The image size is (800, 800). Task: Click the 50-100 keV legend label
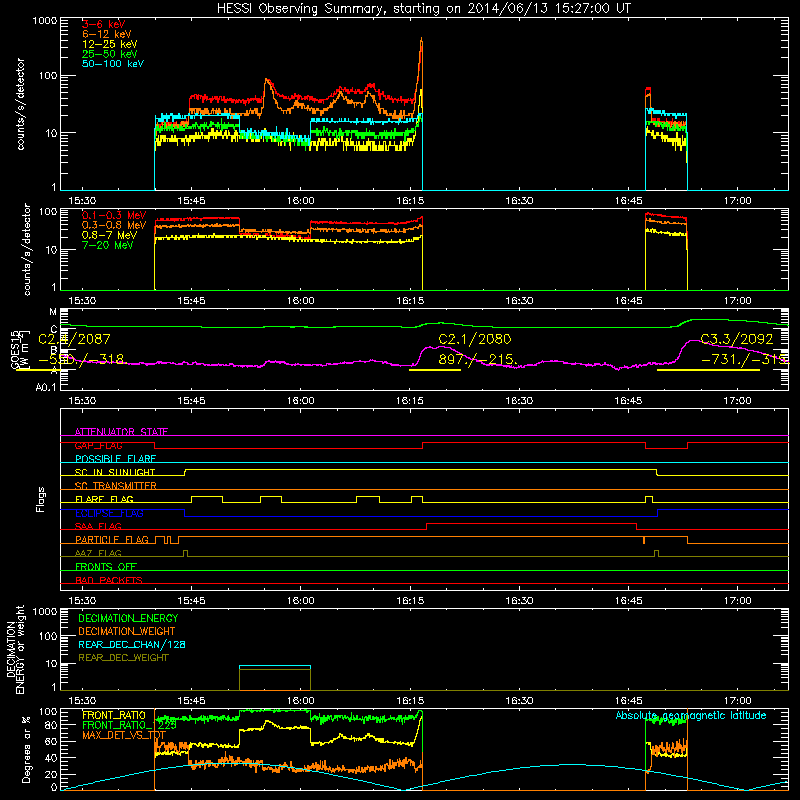click(112, 64)
